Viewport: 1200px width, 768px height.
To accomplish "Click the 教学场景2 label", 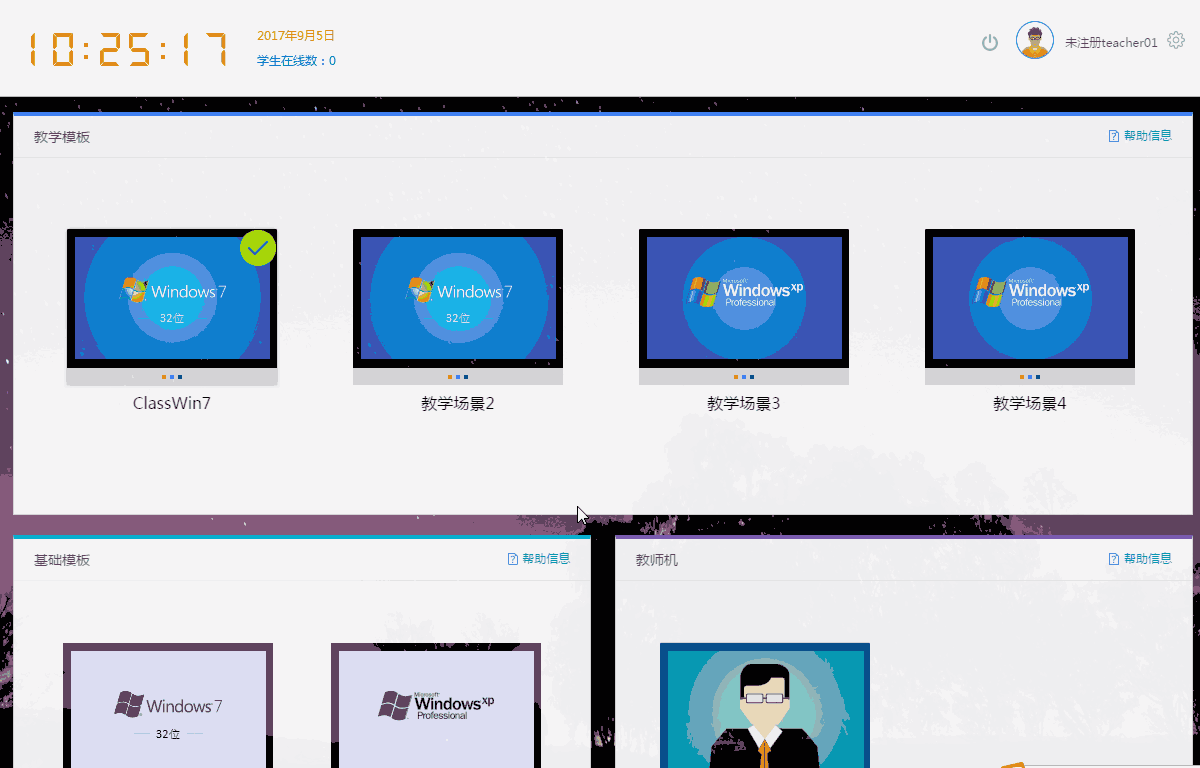I will click(458, 404).
